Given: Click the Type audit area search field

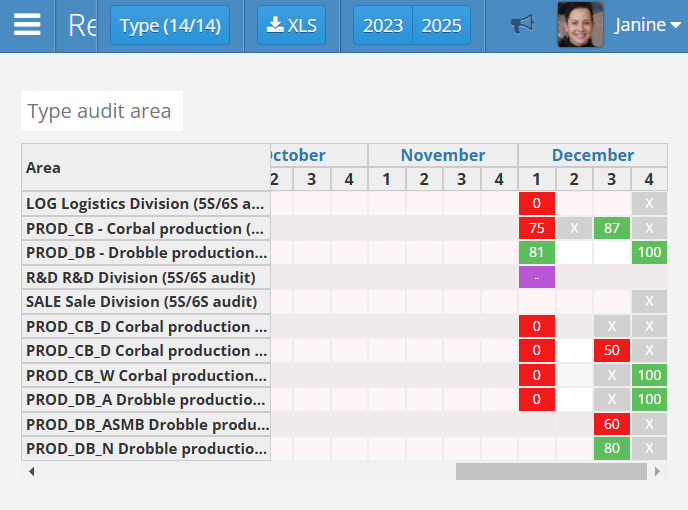Looking at the screenshot, I should click(x=101, y=111).
